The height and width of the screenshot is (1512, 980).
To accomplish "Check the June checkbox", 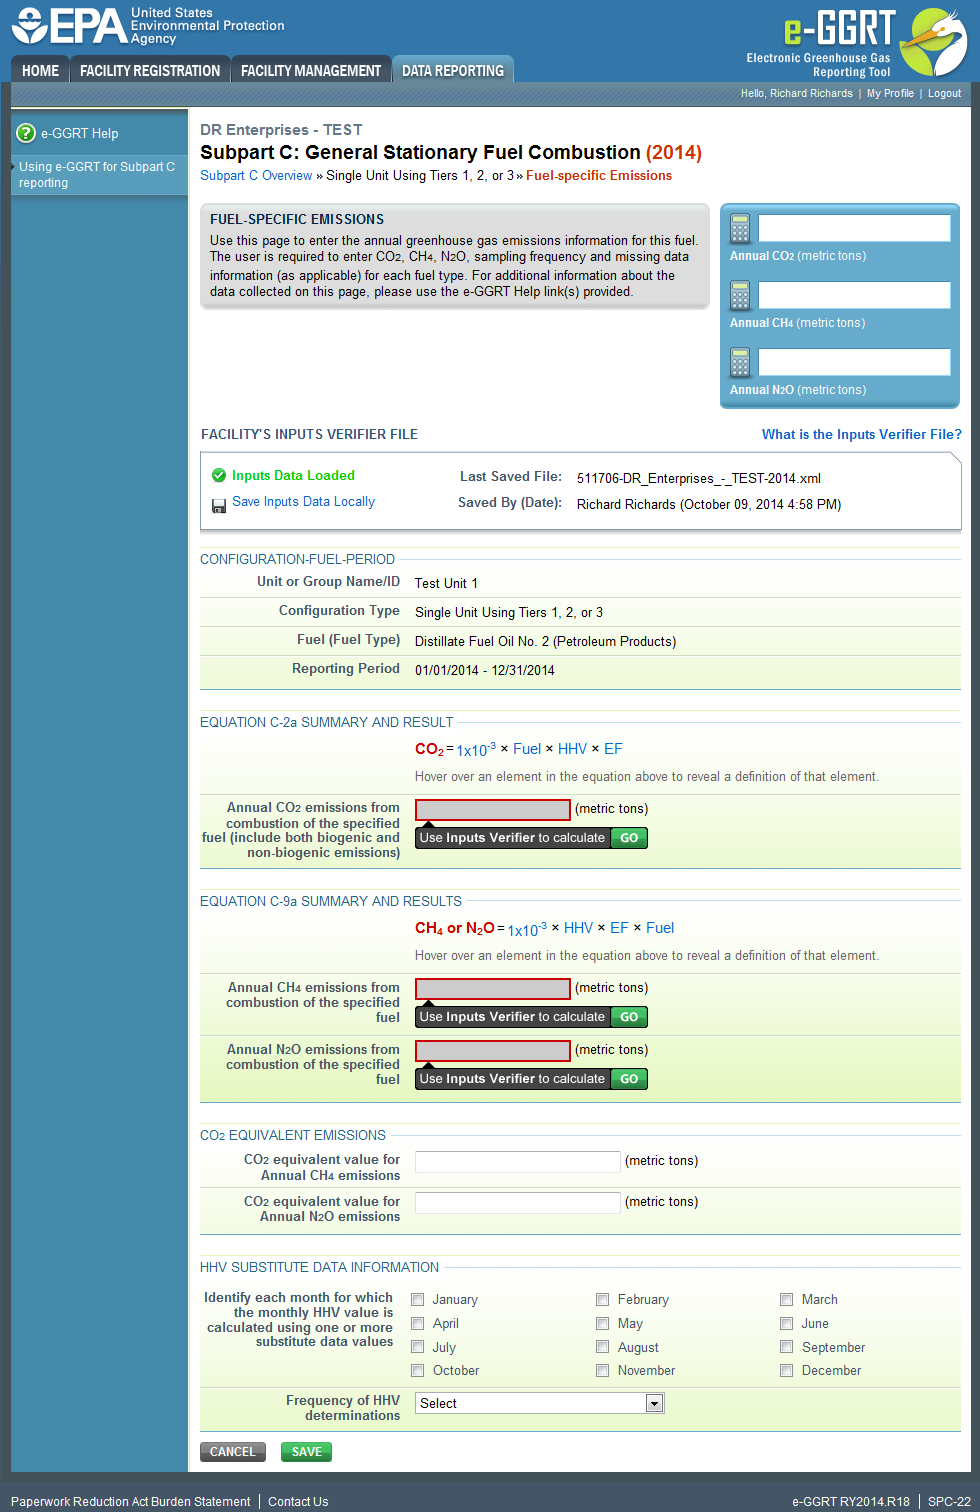I will (787, 1324).
